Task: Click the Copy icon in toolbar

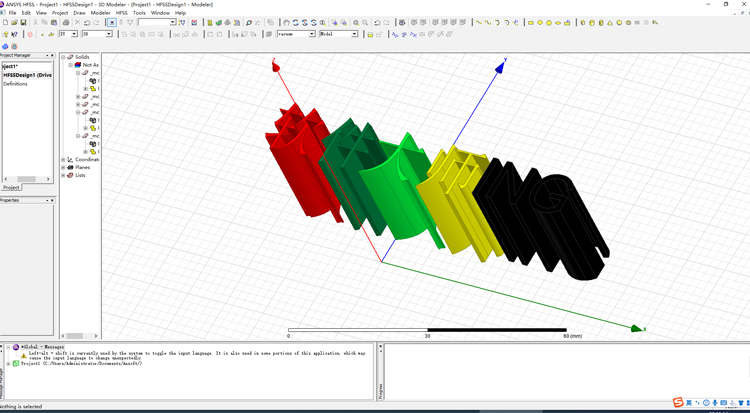Action: [x=44, y=22]
